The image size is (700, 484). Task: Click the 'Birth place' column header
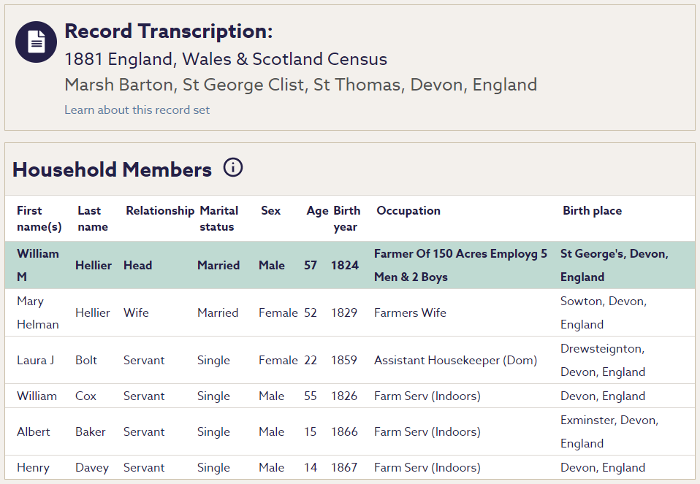(592, 211)
